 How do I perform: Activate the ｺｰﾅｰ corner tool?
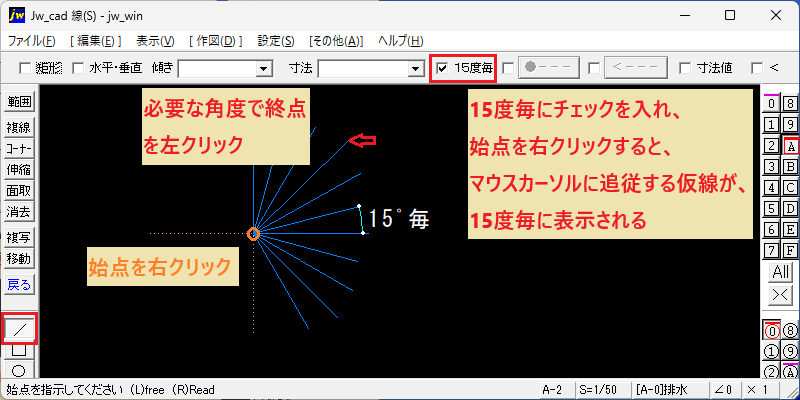(x=19, y=149)
